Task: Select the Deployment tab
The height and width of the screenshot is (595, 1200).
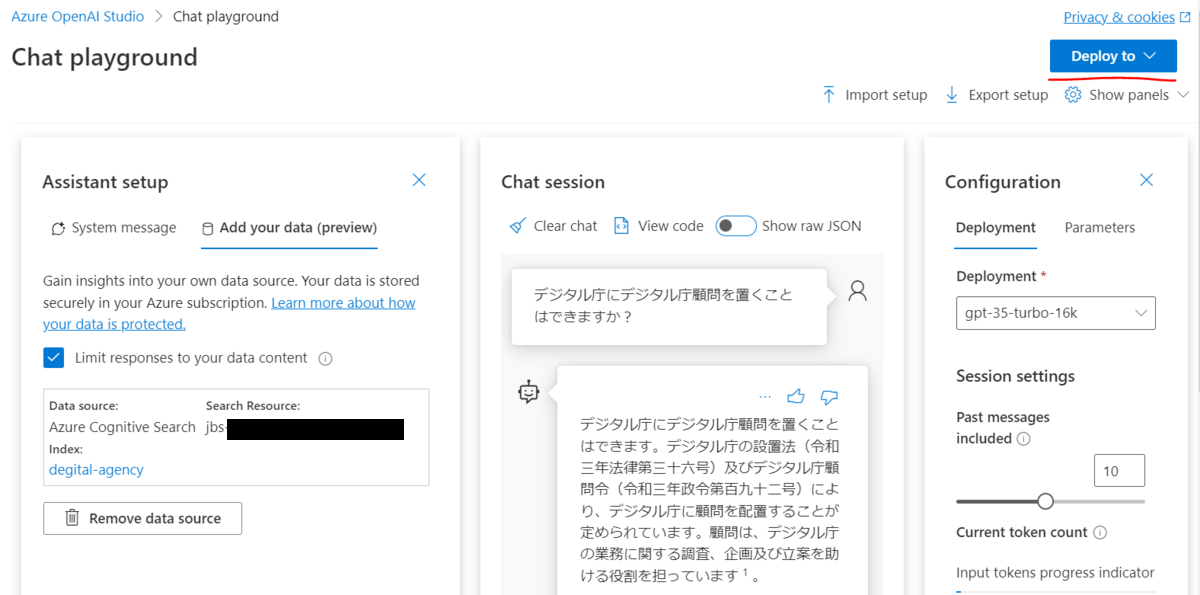Action: click(x=996, y=228)
